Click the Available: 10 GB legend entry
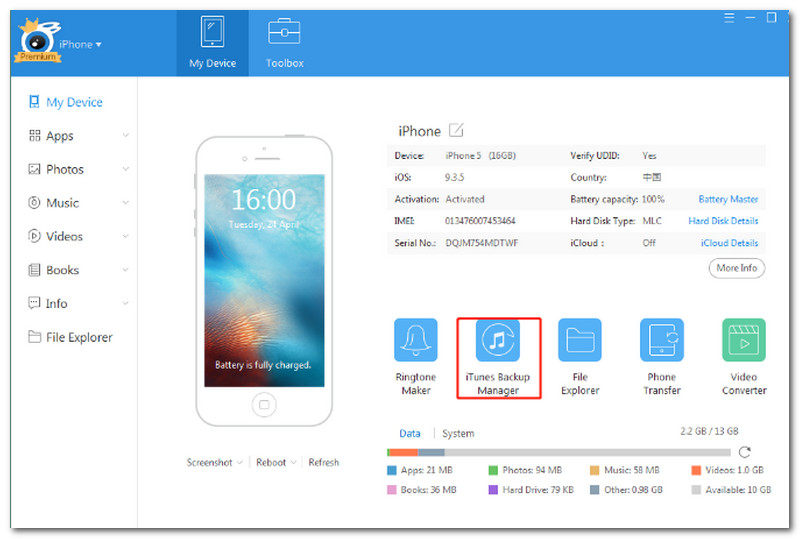 pyautogui.click(x=731, y=490)
